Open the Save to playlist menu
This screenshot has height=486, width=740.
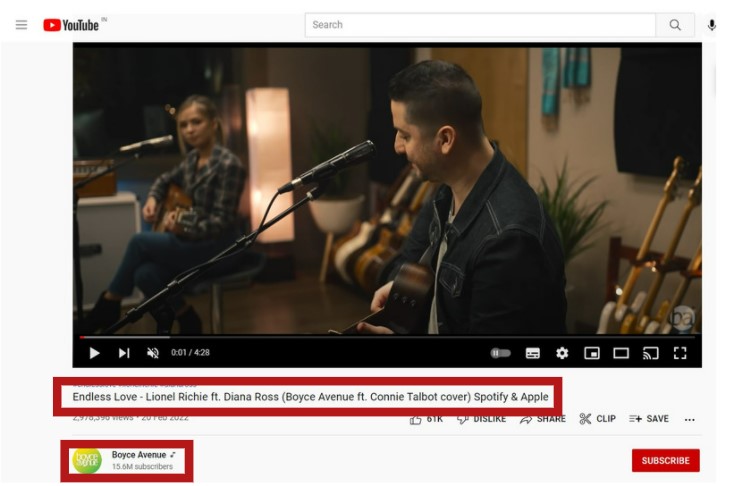pos(648,419)
